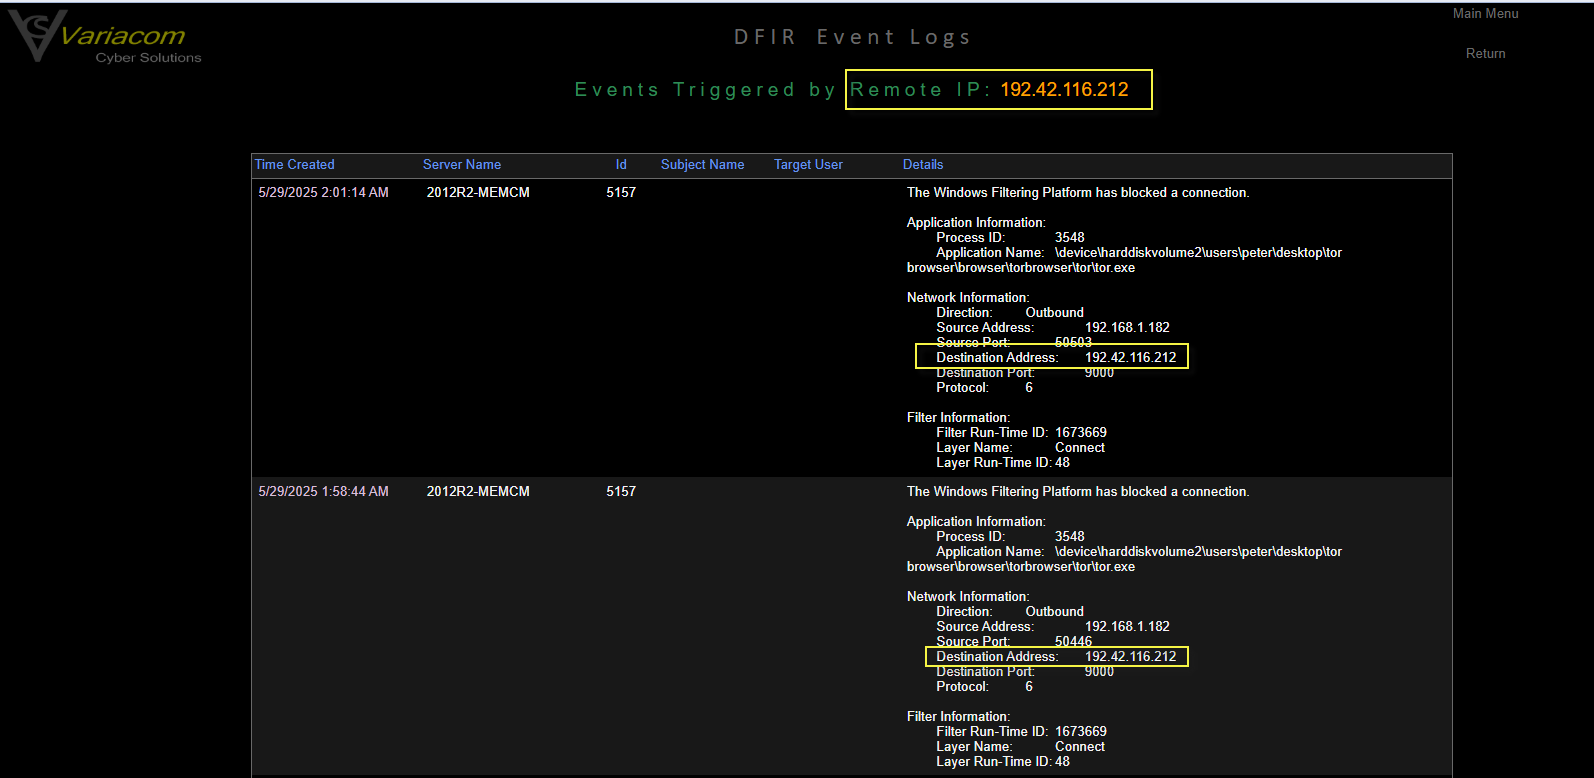Click the Server Name column header
The height and width of the screenshot is (778, 1594).
tap(462, 165)
